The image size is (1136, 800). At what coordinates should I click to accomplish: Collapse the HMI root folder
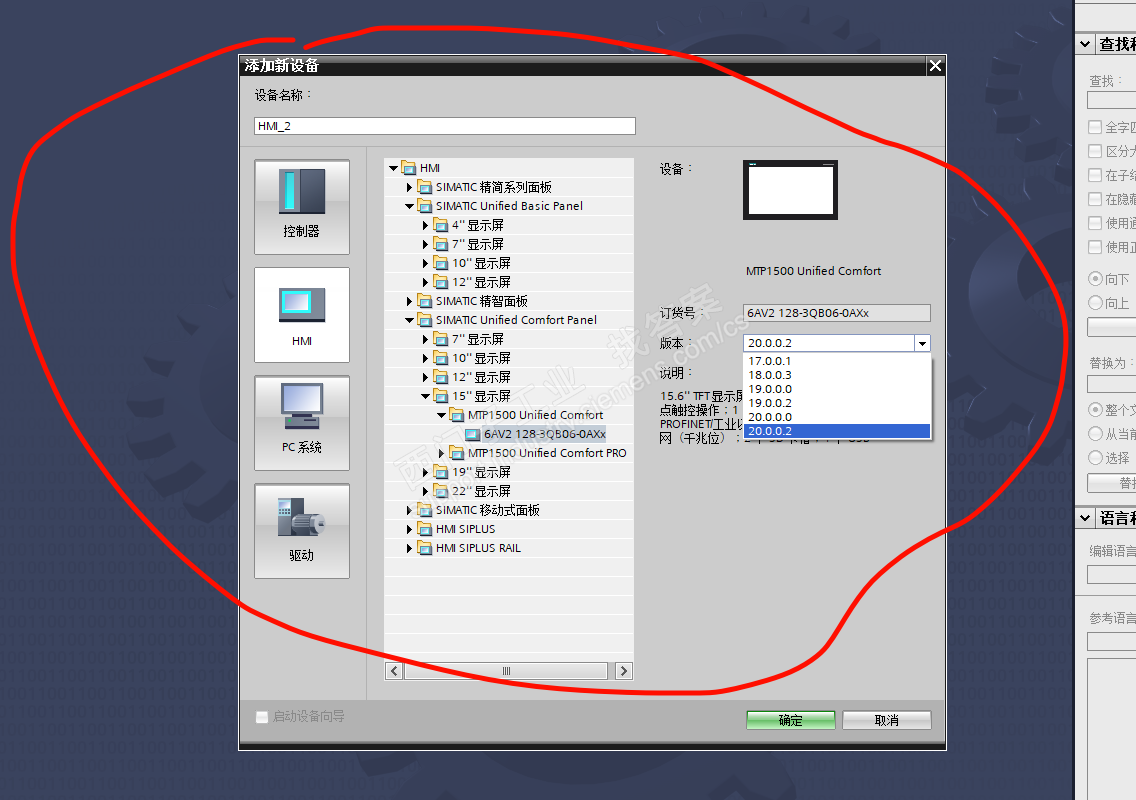pos(393,168)
